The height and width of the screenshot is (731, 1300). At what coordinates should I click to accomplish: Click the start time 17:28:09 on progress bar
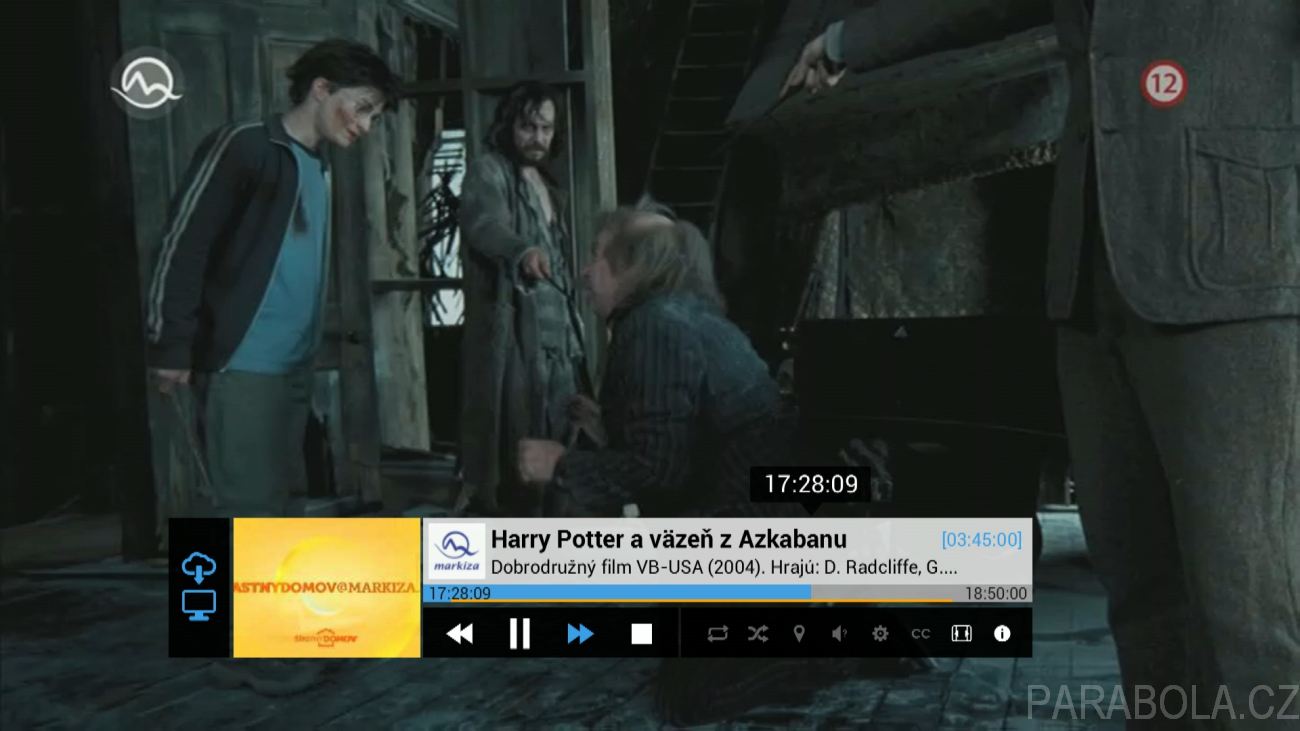point(460,593)
